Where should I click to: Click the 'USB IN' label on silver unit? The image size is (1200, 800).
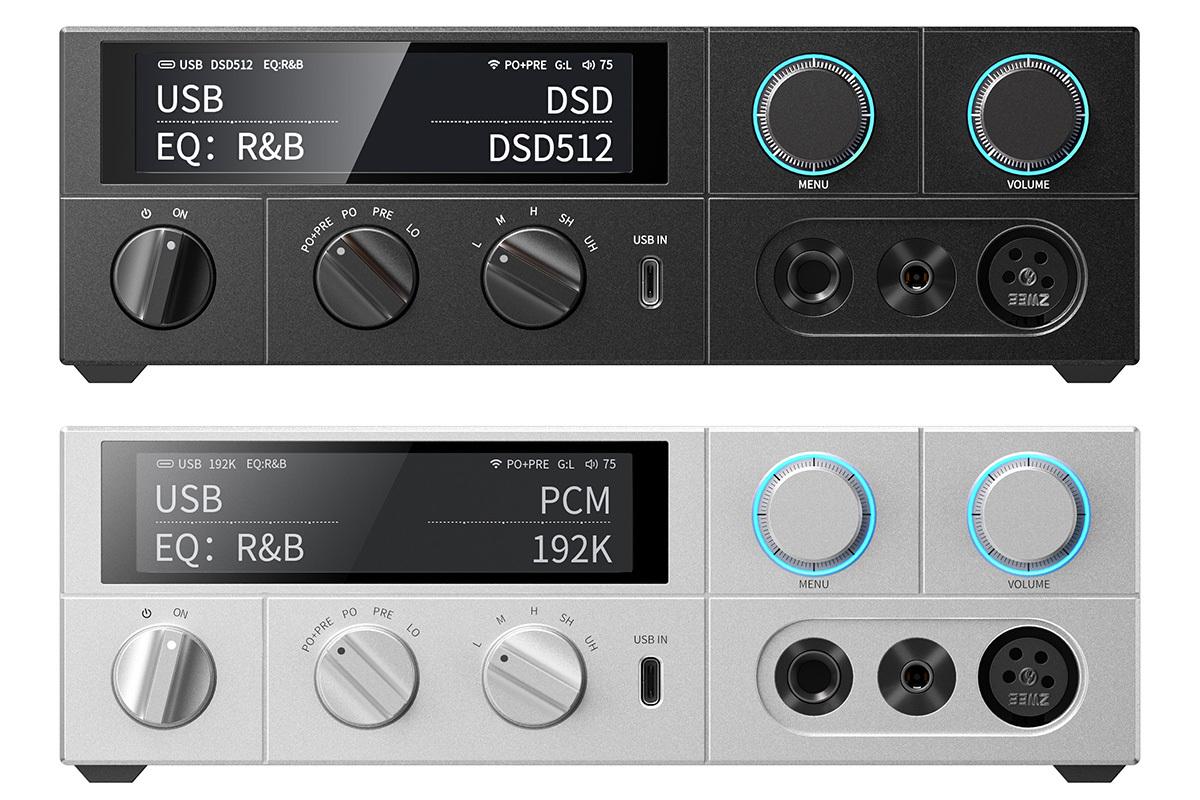[x=650, y=640]
